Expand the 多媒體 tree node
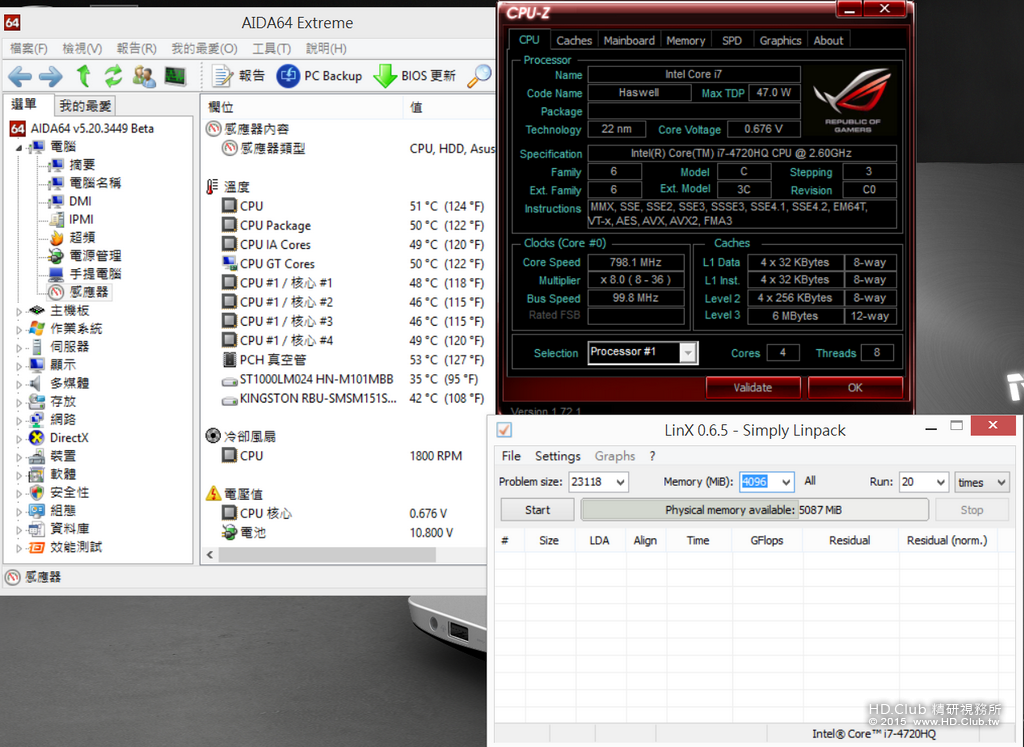1024x747 pixels. pyautogui.click(x=19, y=385)
